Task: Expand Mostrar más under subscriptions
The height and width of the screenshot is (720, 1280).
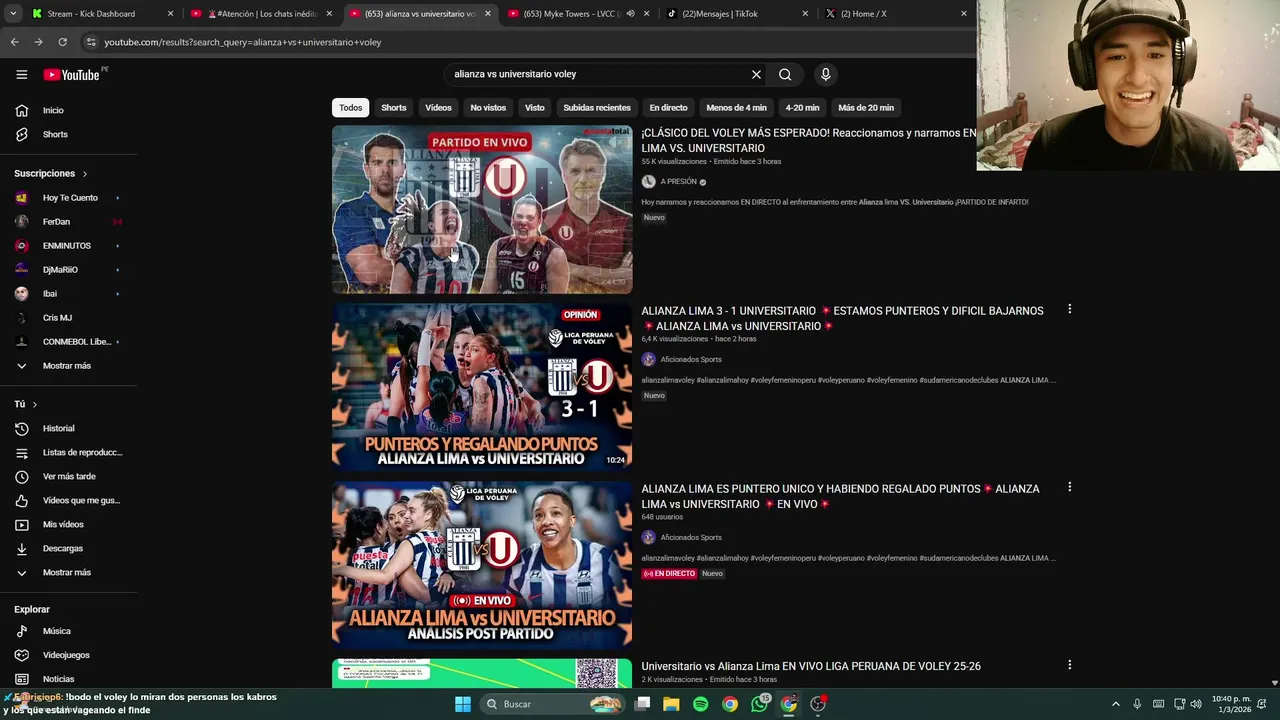Action: (68, 366)
